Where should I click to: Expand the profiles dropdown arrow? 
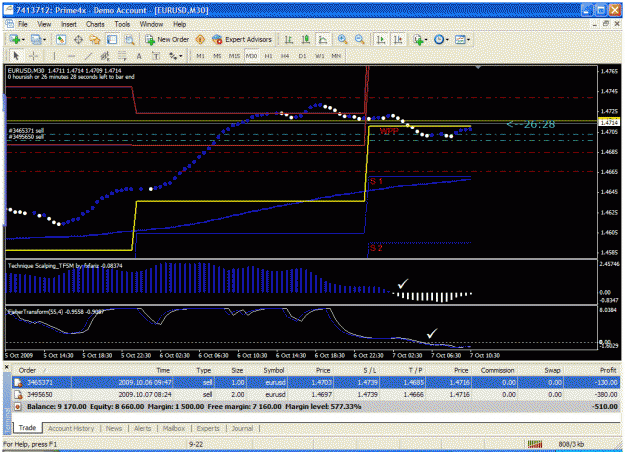[x=45, y=39]
